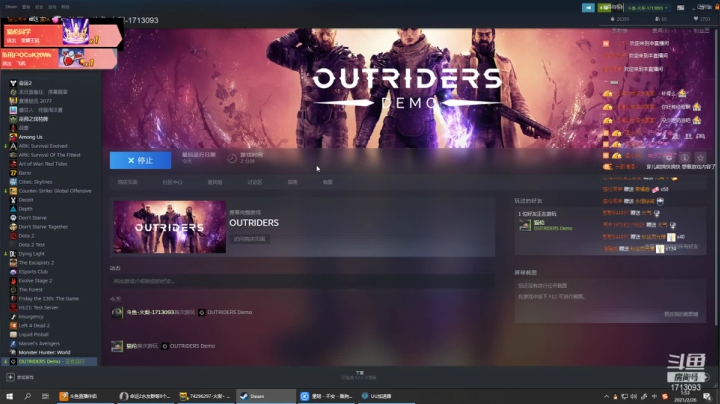Open Windows Start menu
The image size is (720, 404).
tap(9, 396)
